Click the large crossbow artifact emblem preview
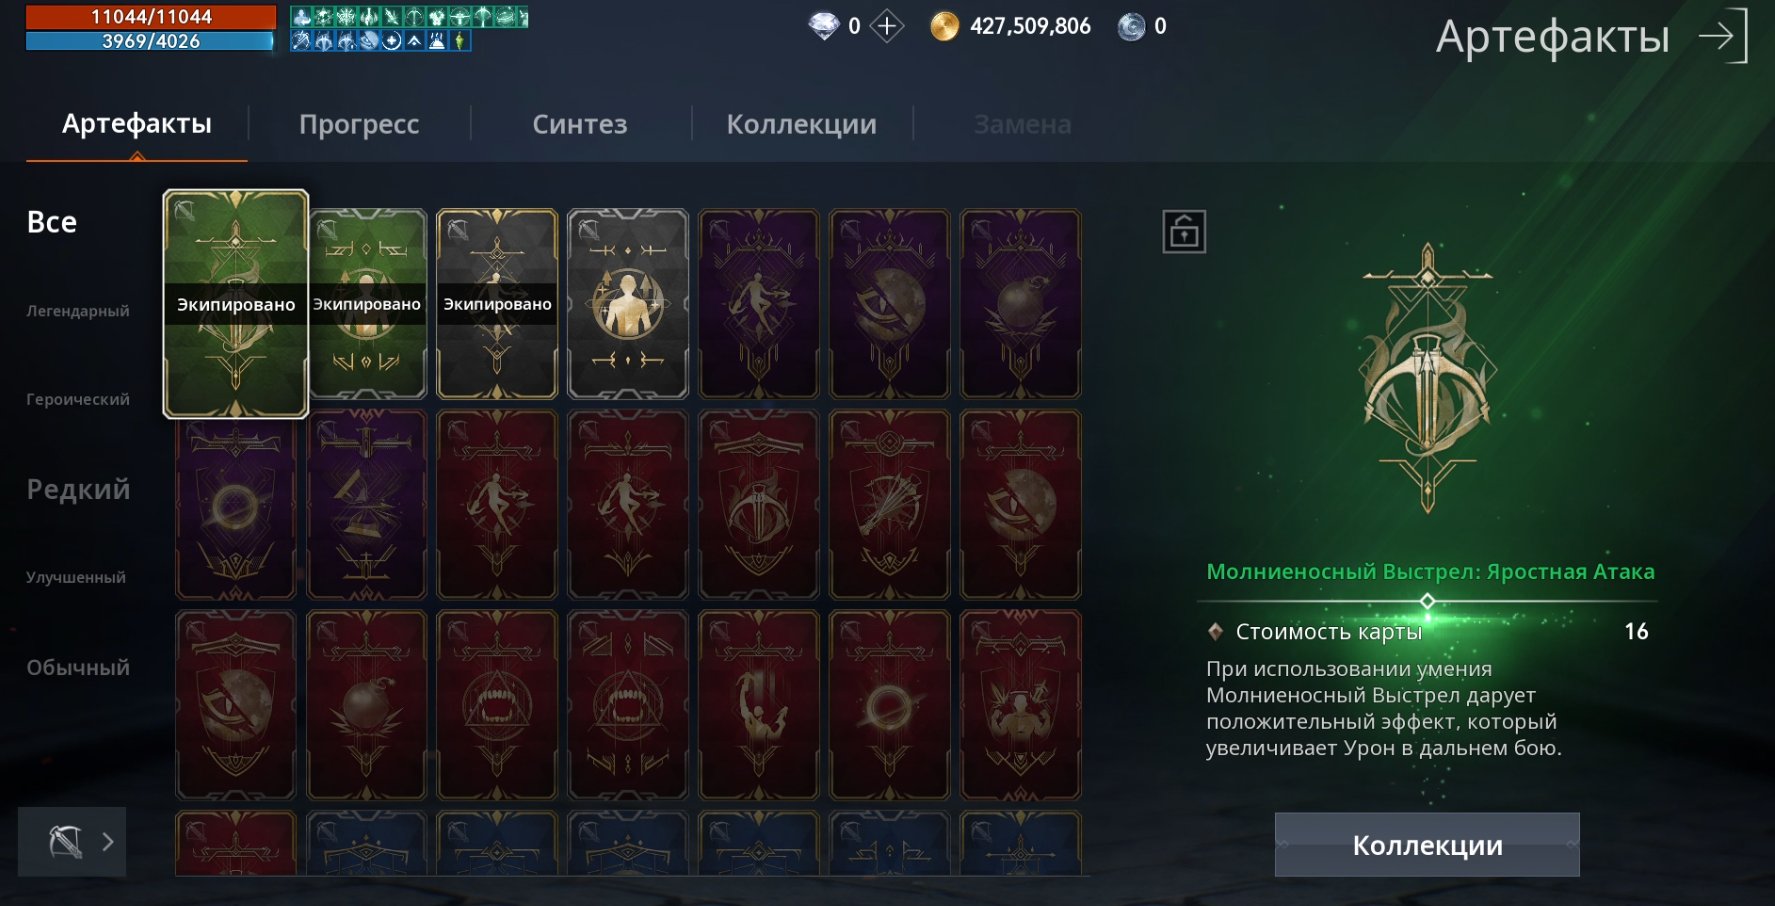Image resolution: width=1775 pixels, height=906 pixels. click(1428, 380)
